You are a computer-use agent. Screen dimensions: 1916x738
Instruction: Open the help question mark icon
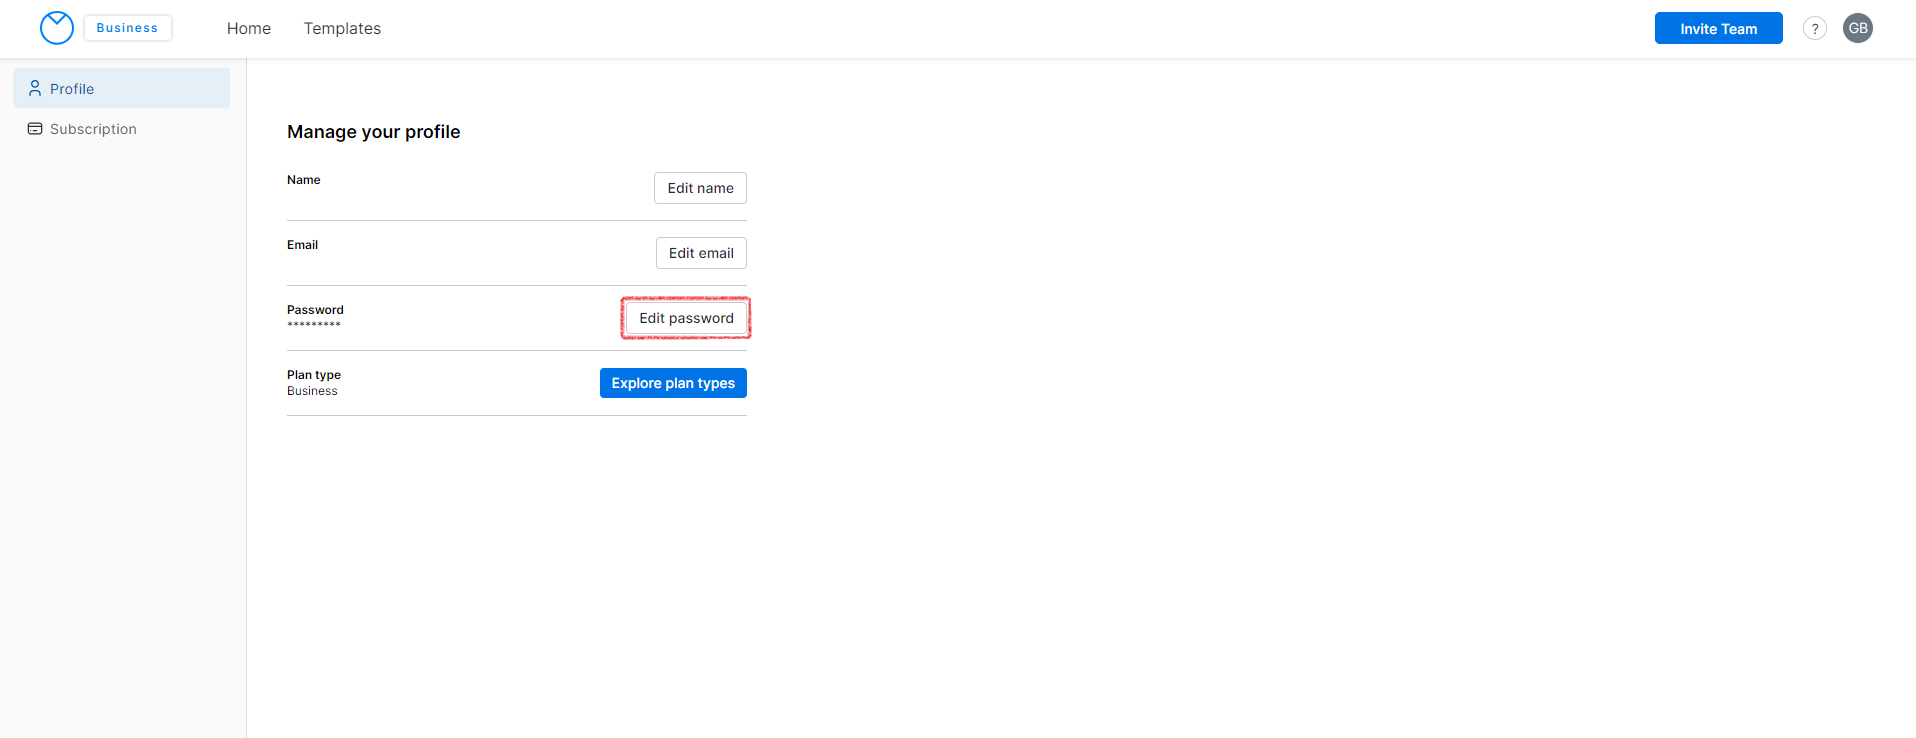(1815, 28)
